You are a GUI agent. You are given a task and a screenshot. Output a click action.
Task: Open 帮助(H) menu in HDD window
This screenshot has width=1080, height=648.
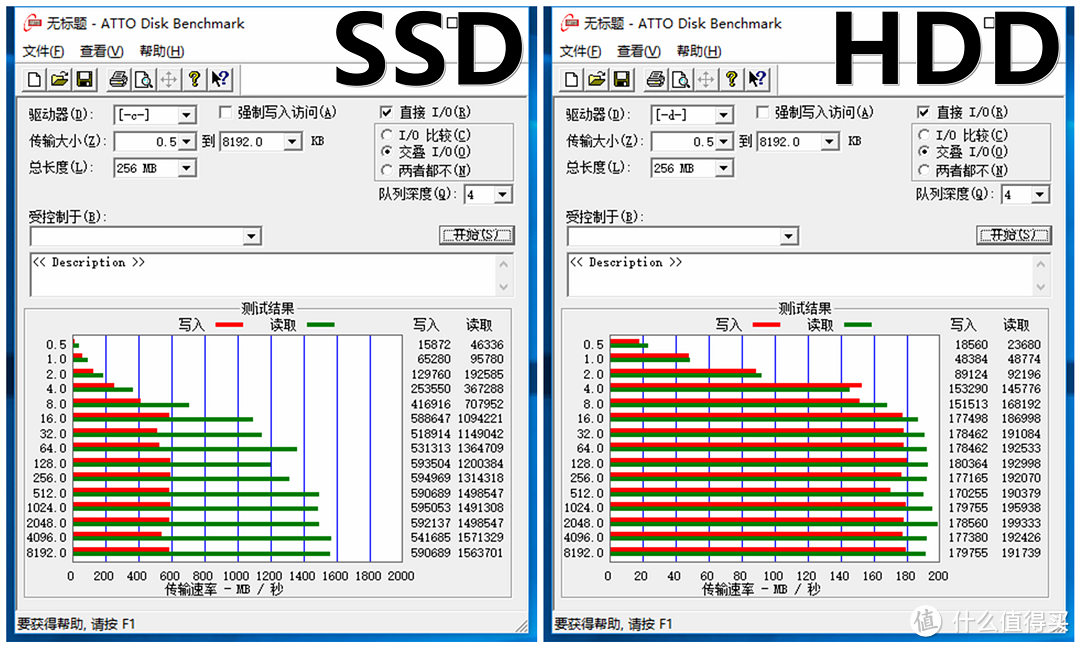698,52
